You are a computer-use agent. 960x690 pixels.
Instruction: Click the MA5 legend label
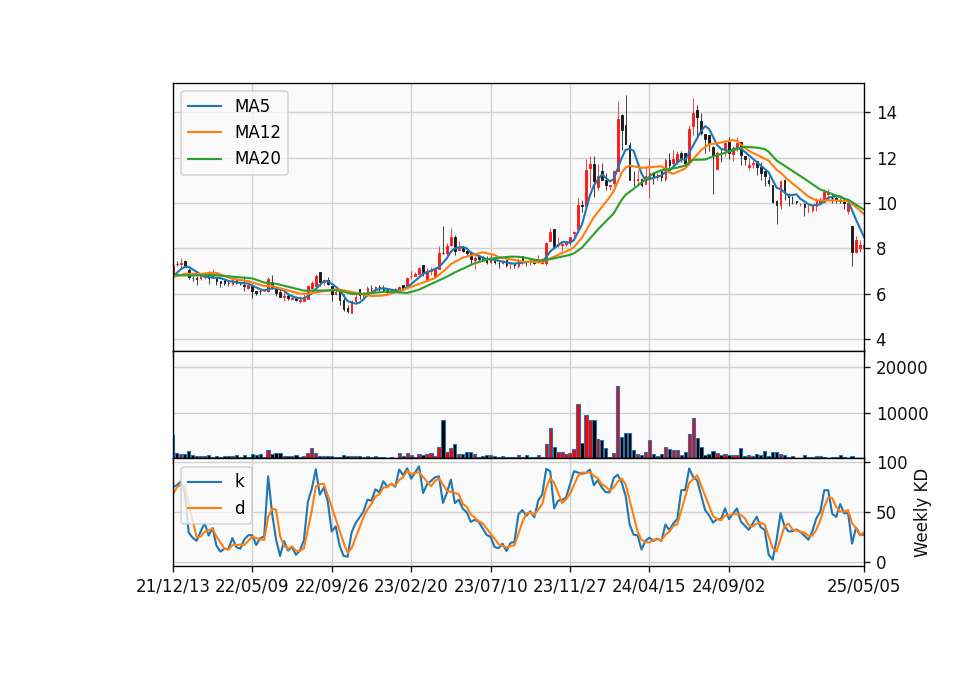point(252,106)
